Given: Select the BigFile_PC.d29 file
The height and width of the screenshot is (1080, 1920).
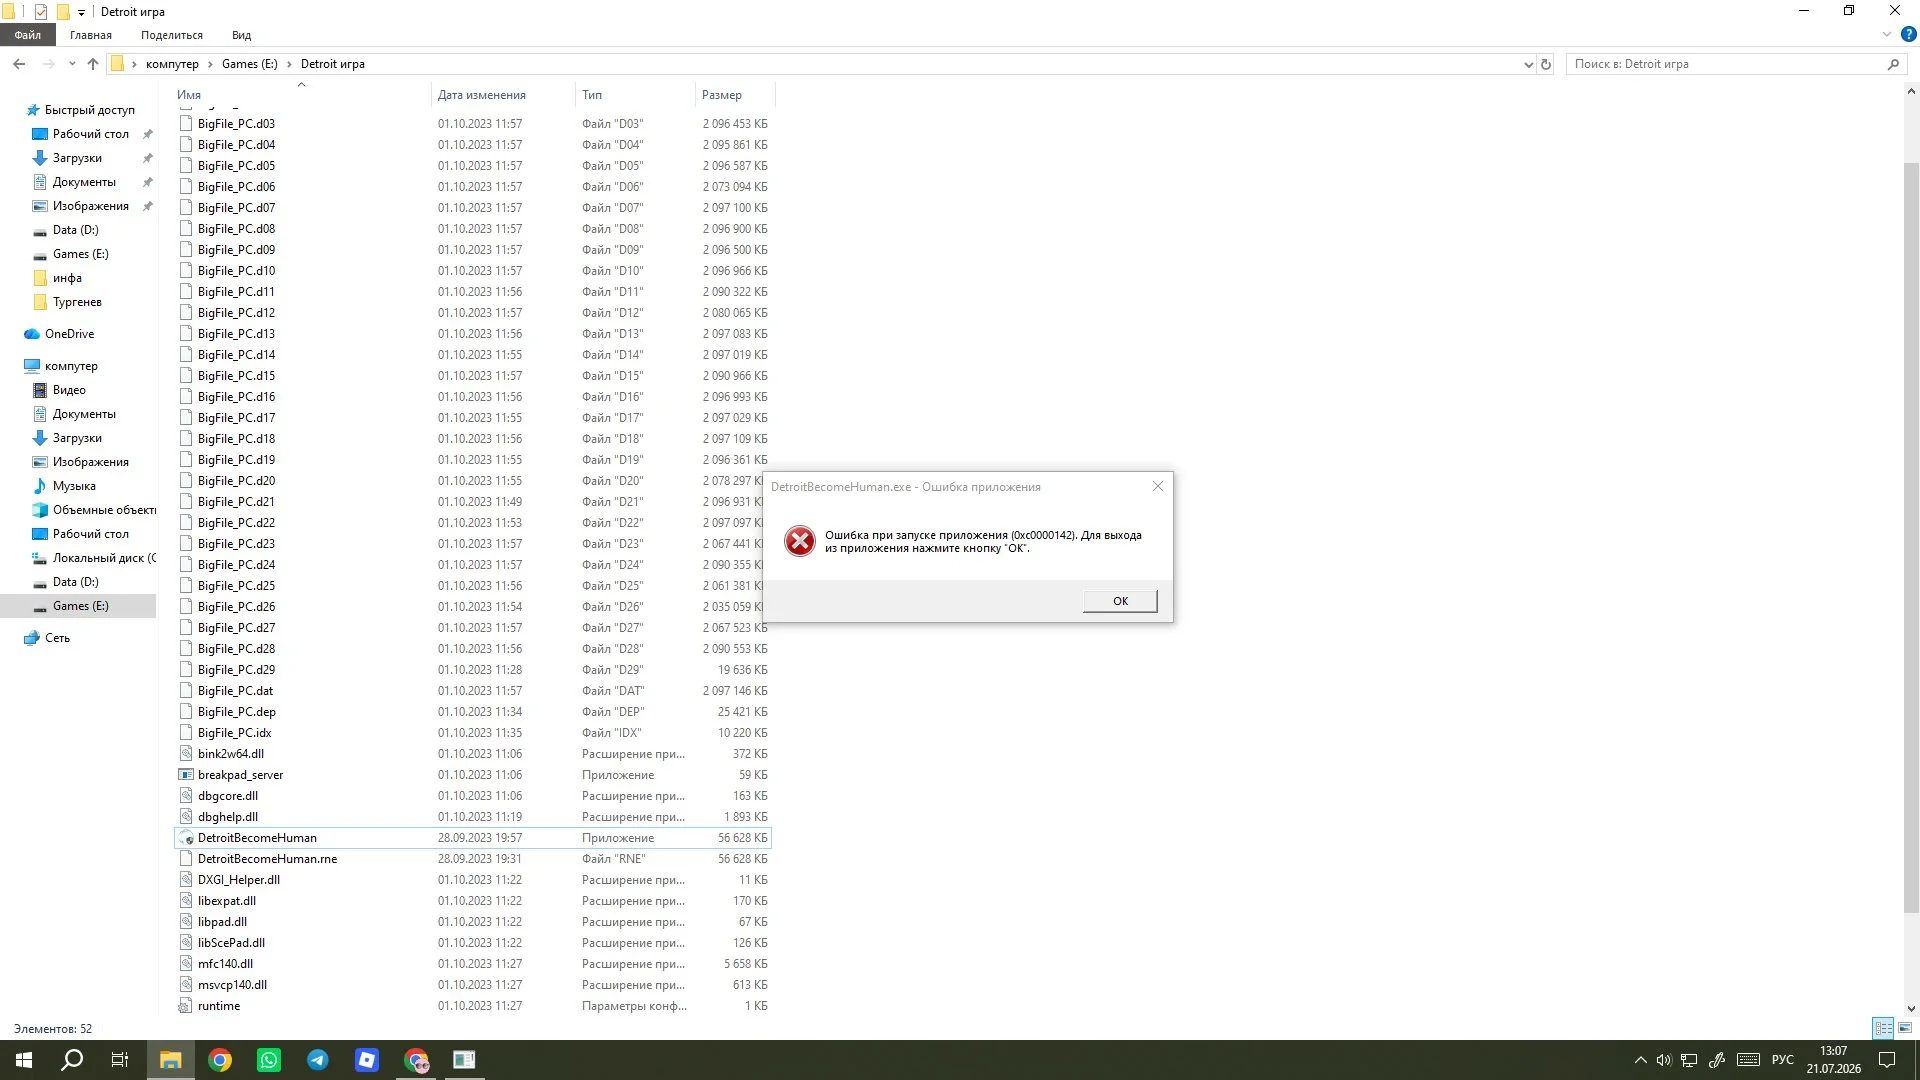Looking at the screenshot, I should (x=473, y=670).
